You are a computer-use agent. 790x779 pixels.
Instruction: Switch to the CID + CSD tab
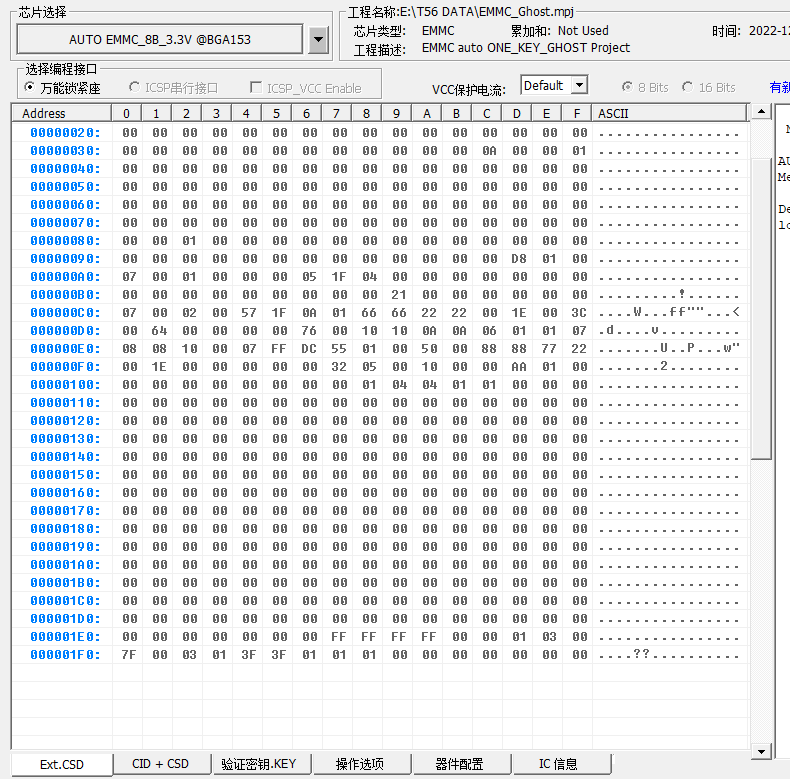[x=160, y=764]
